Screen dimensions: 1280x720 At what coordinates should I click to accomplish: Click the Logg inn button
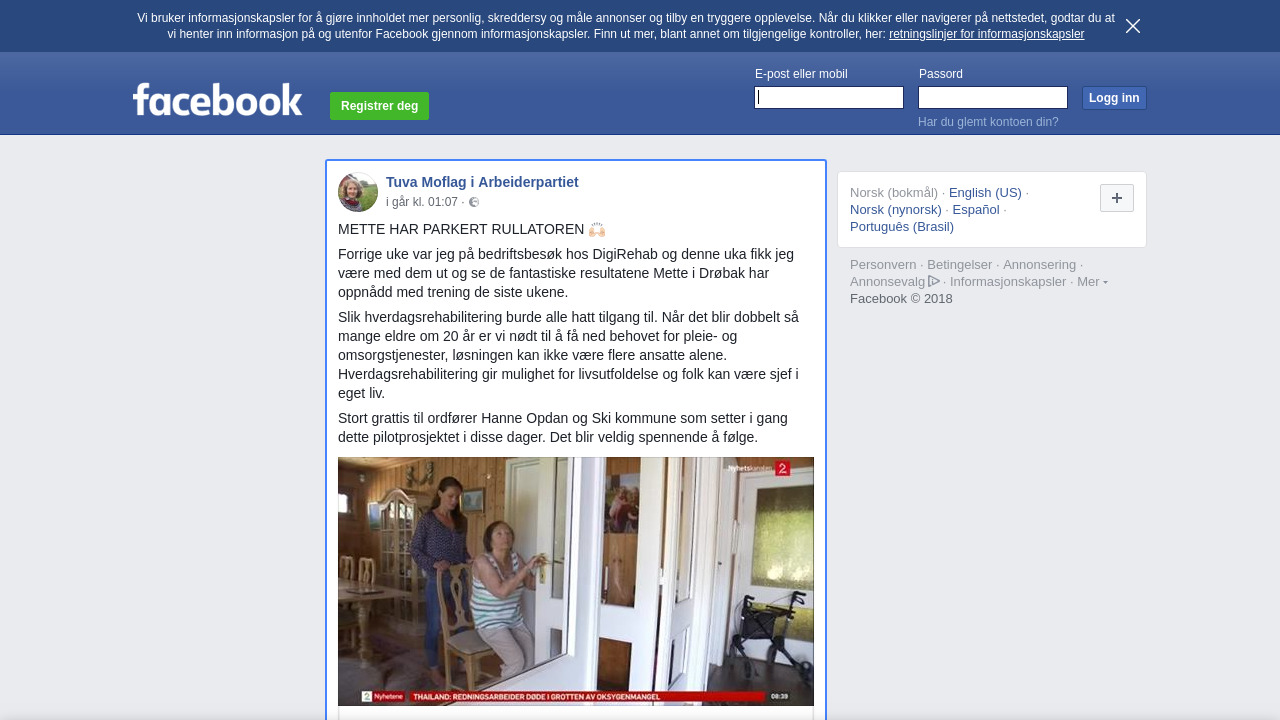tap(1114, 98)
